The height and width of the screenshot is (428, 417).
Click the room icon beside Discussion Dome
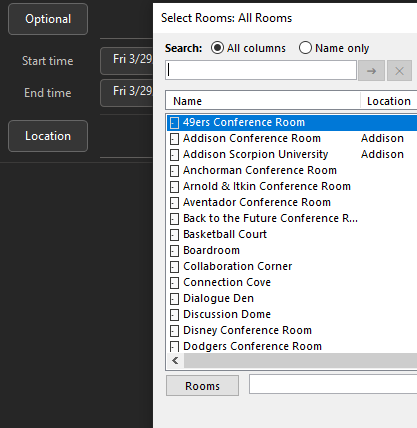pyautogui.click(x=174, y=315)
